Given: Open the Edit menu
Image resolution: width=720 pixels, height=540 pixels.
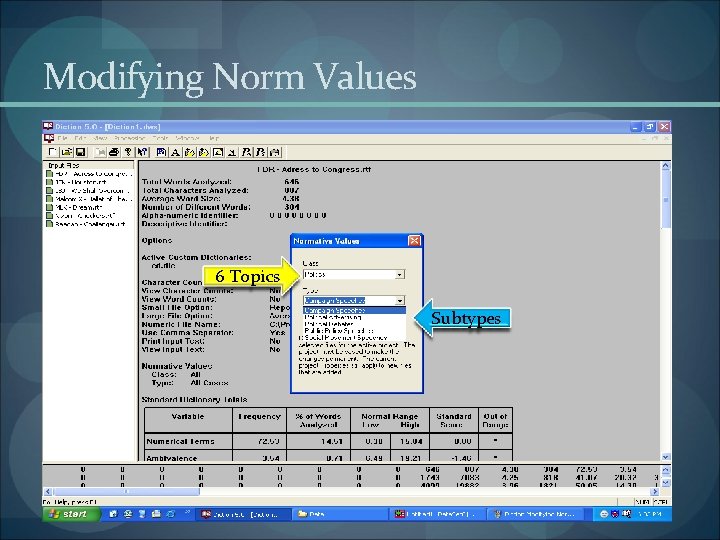Looking at the screenshot, I should tap(80, 138).
